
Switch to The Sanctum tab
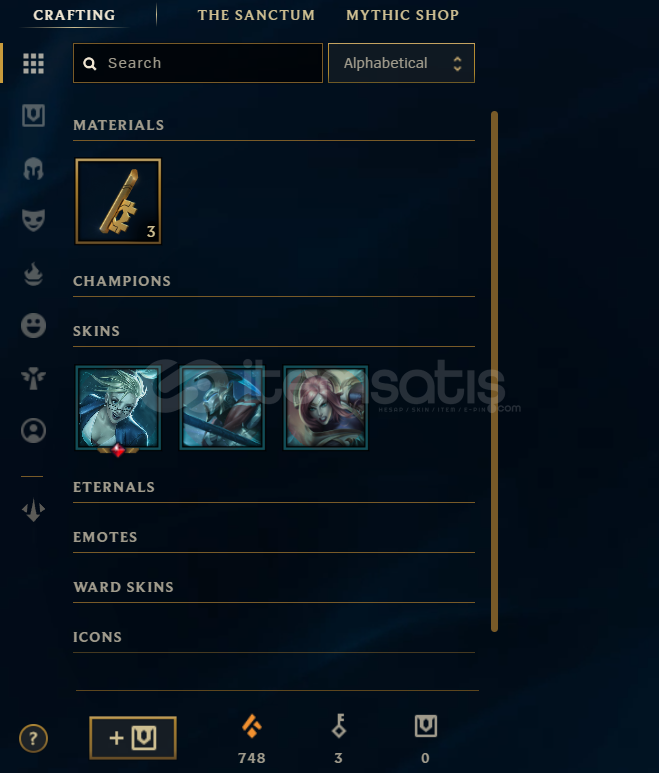click(x=256, y=15)
